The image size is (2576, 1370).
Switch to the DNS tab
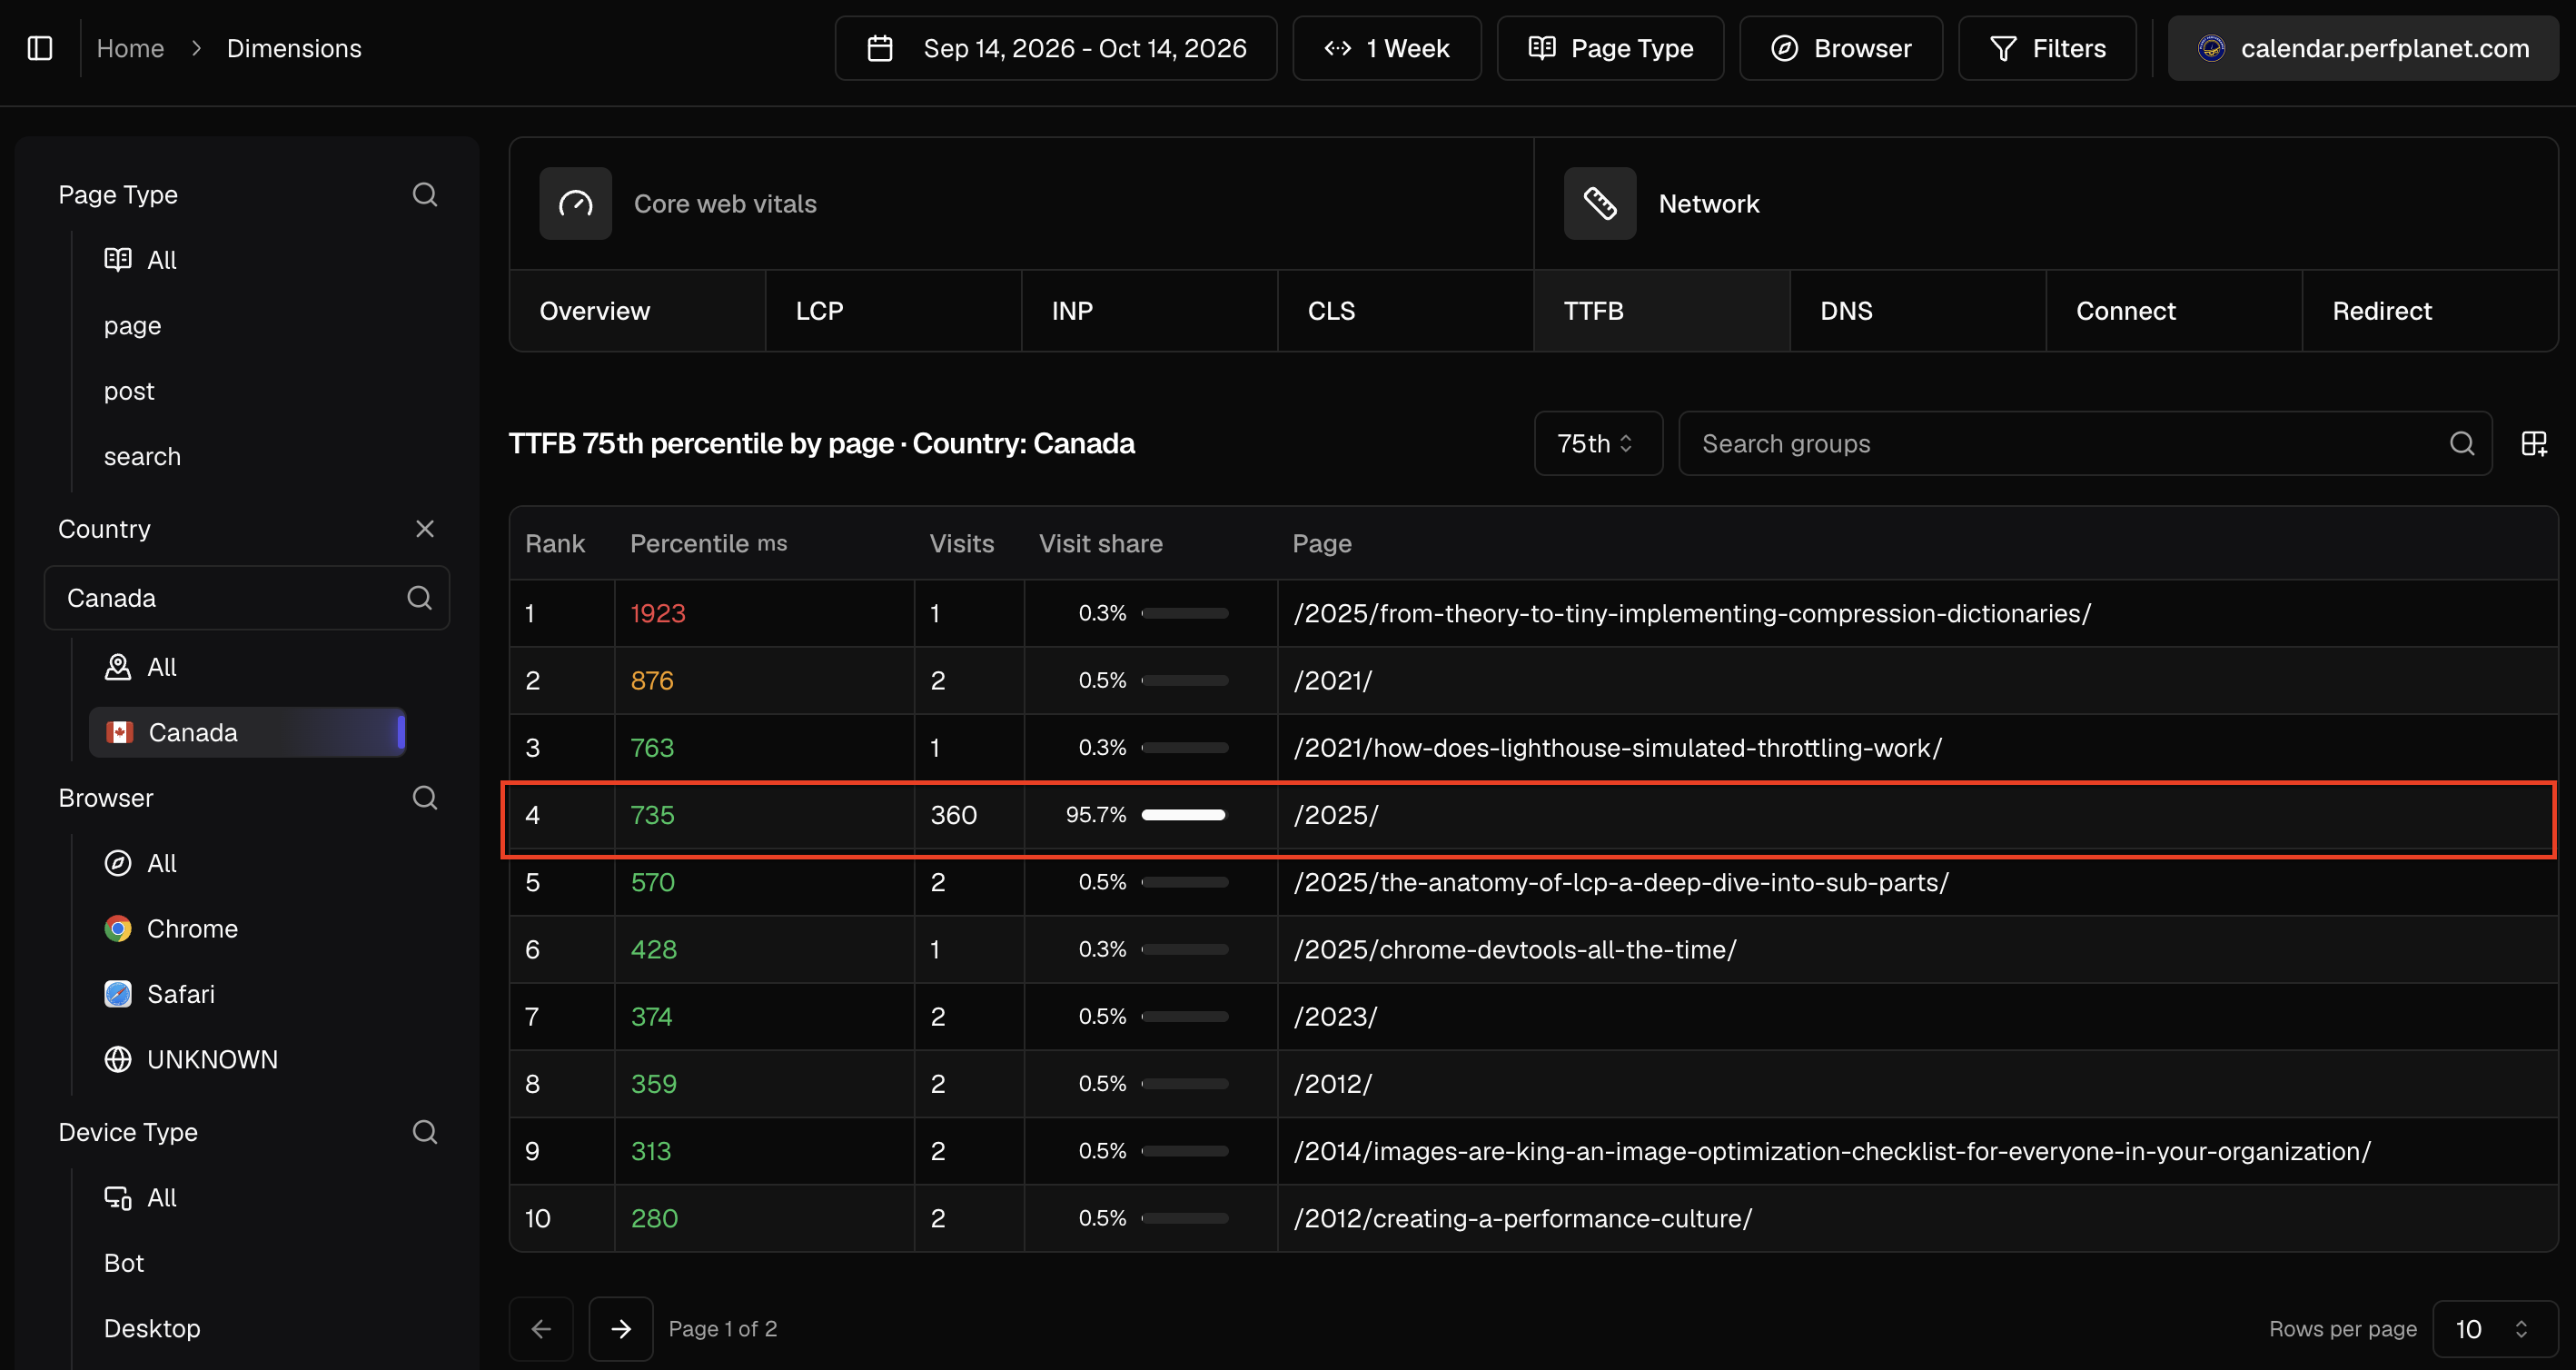pos(1917,311)
